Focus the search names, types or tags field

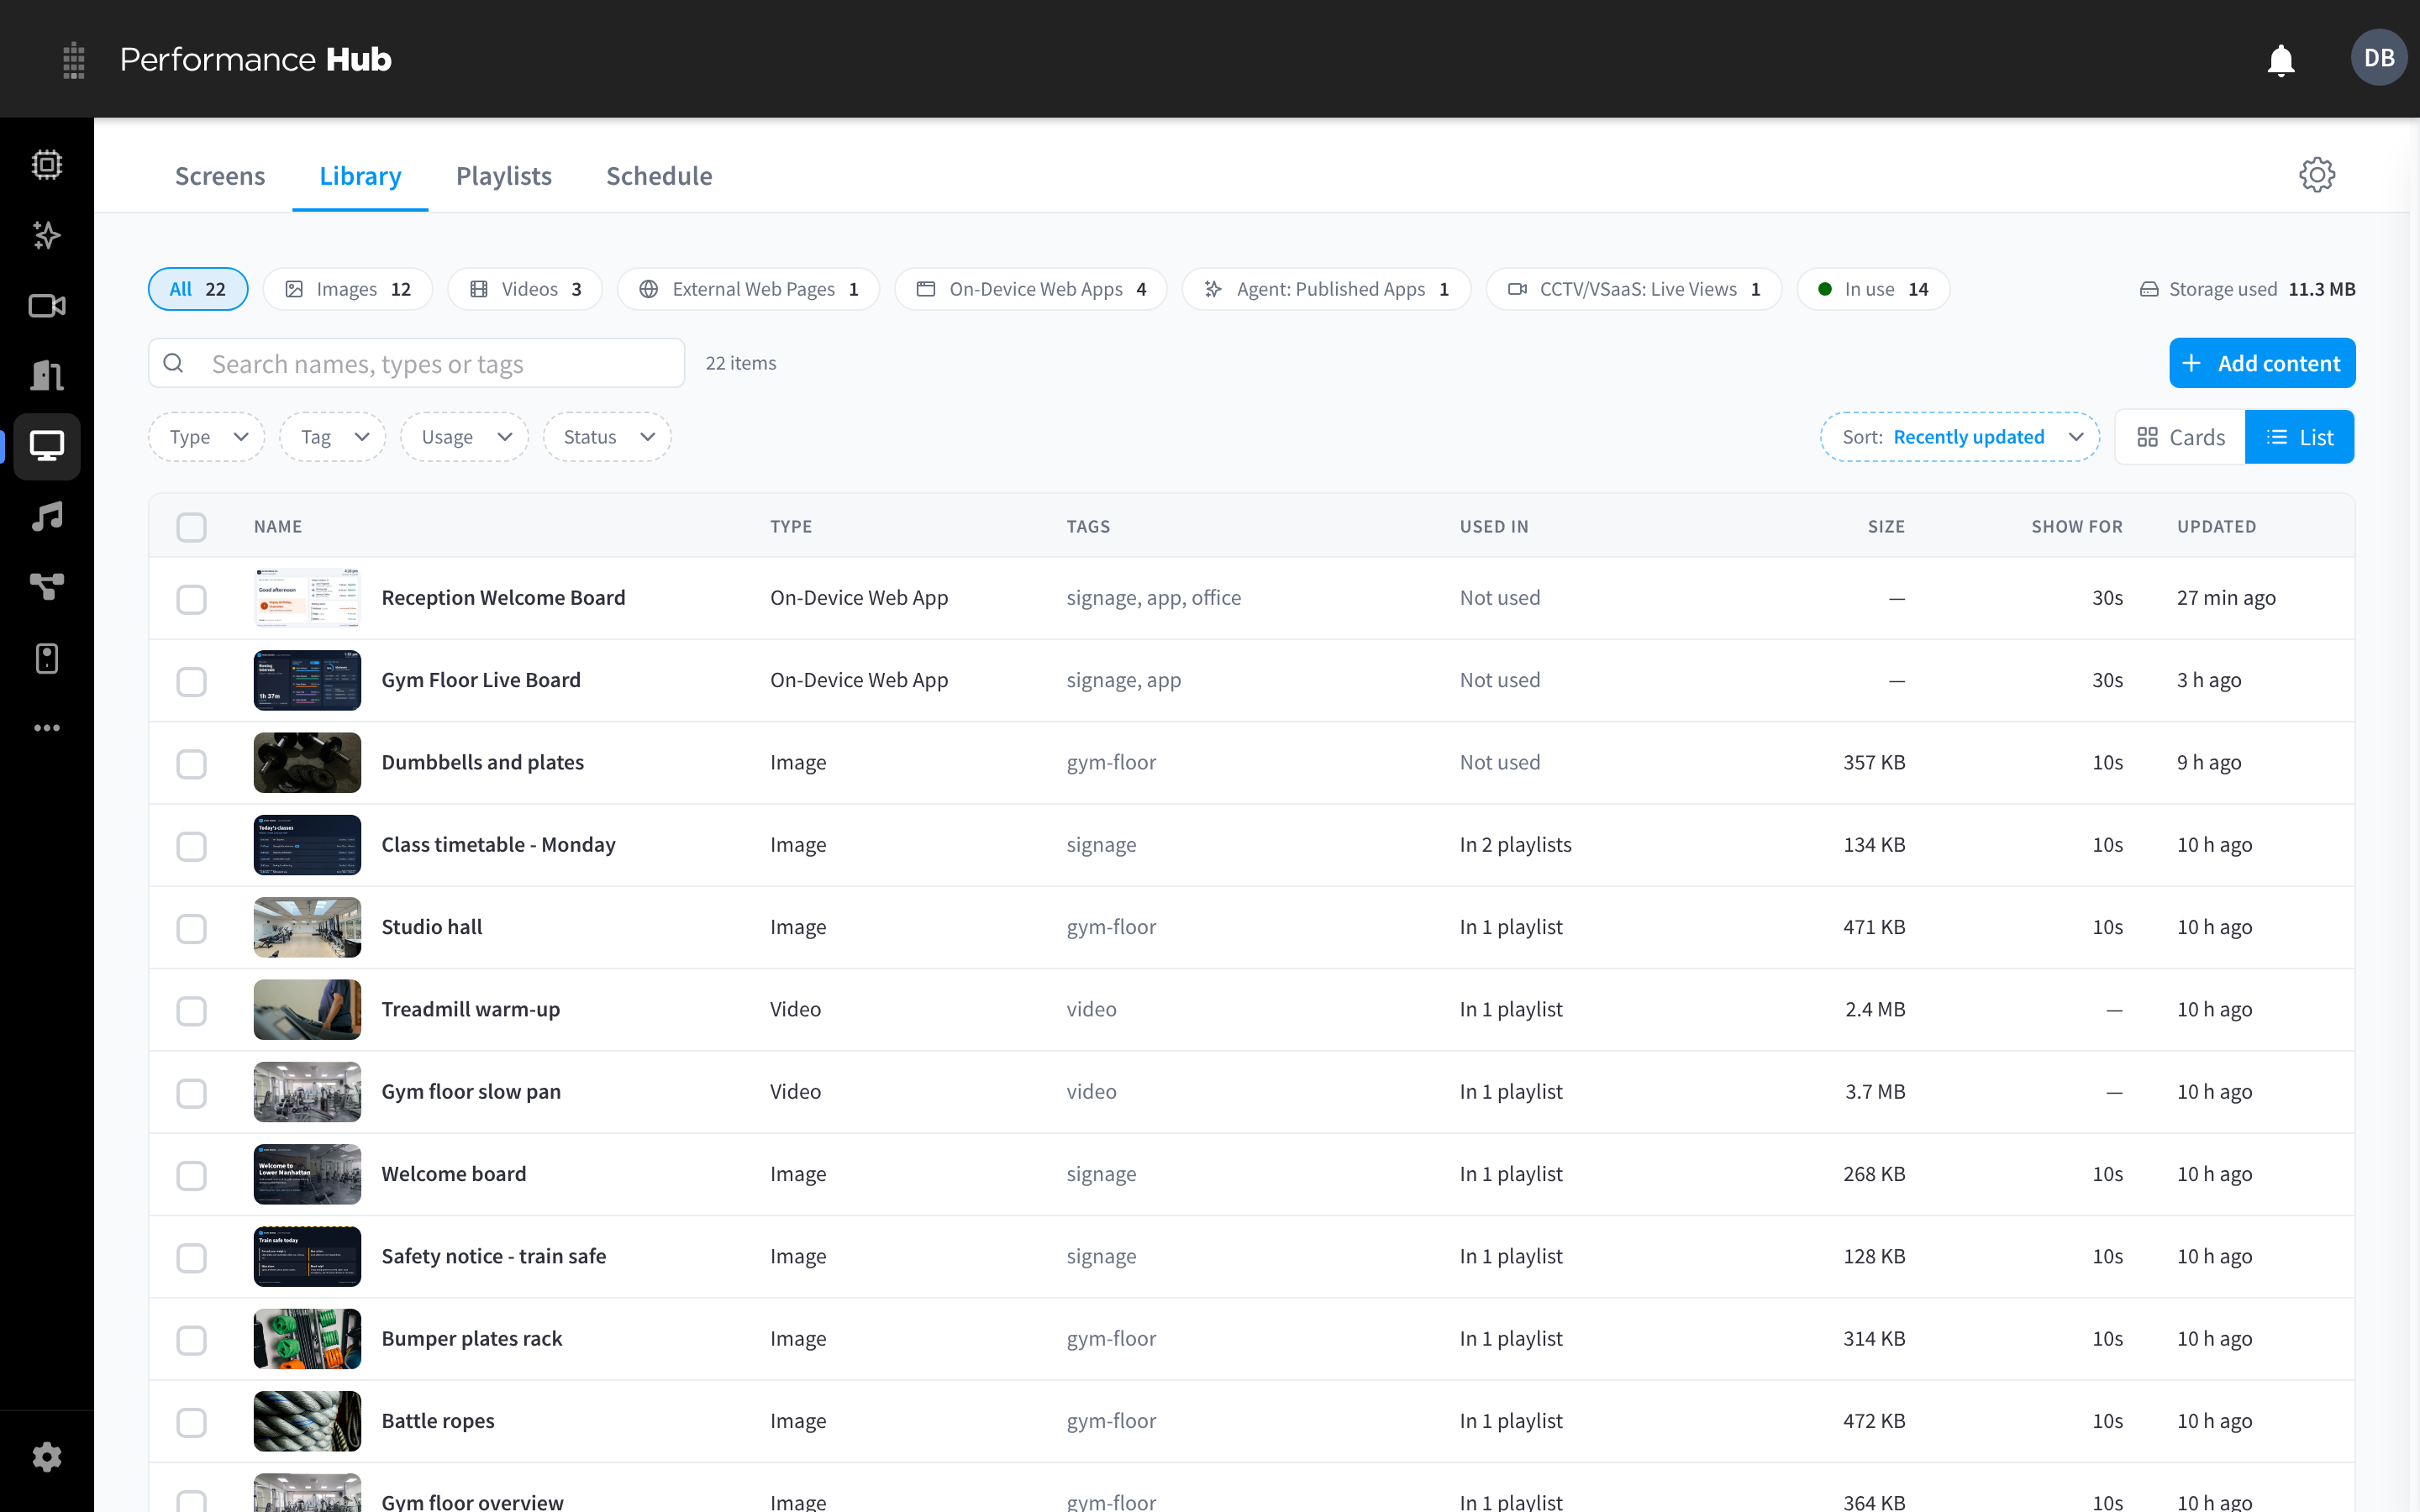click(x=416, y=363)
